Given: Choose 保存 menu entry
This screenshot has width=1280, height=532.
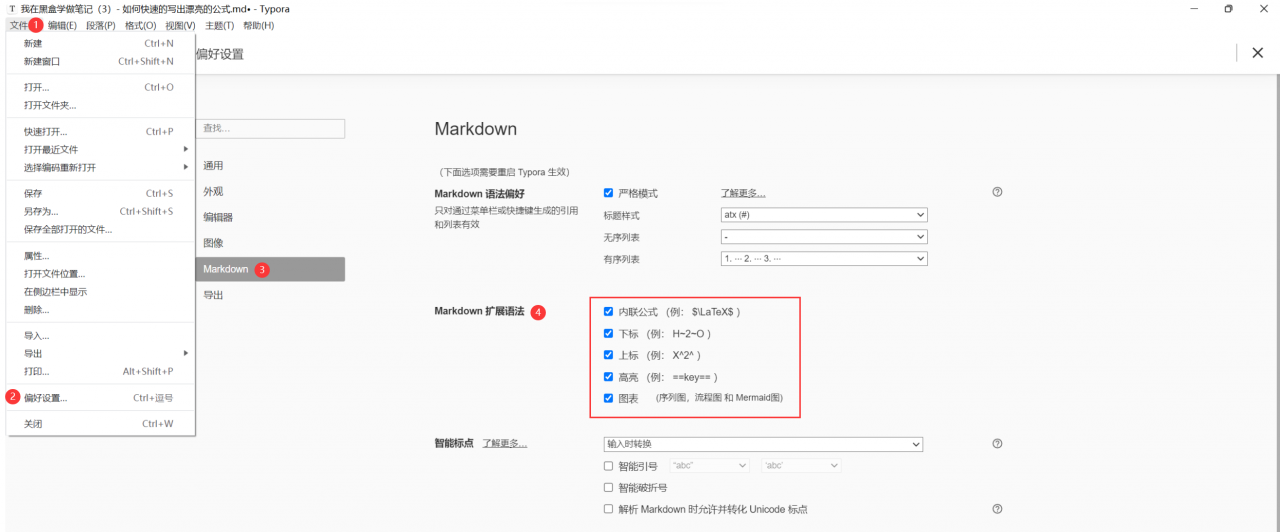Looking at the screenshot, I should pyautogui.click(x=101, y=194).
